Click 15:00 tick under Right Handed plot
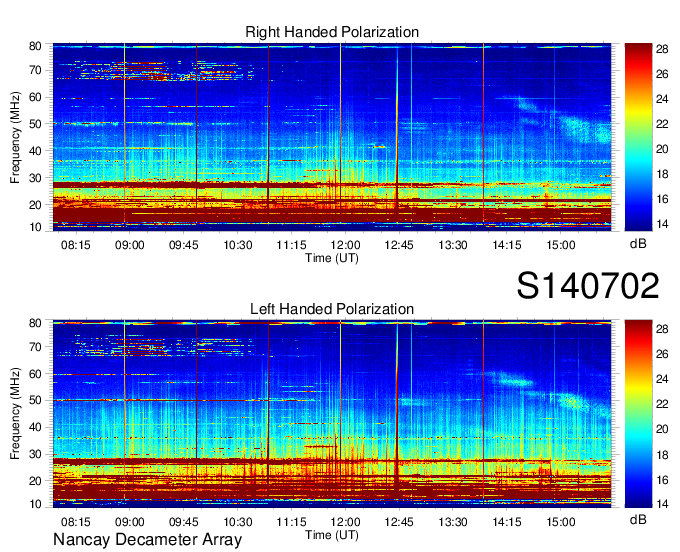This screenshot has width=680, height=552. pyautogui.click(x=560, y=245)
